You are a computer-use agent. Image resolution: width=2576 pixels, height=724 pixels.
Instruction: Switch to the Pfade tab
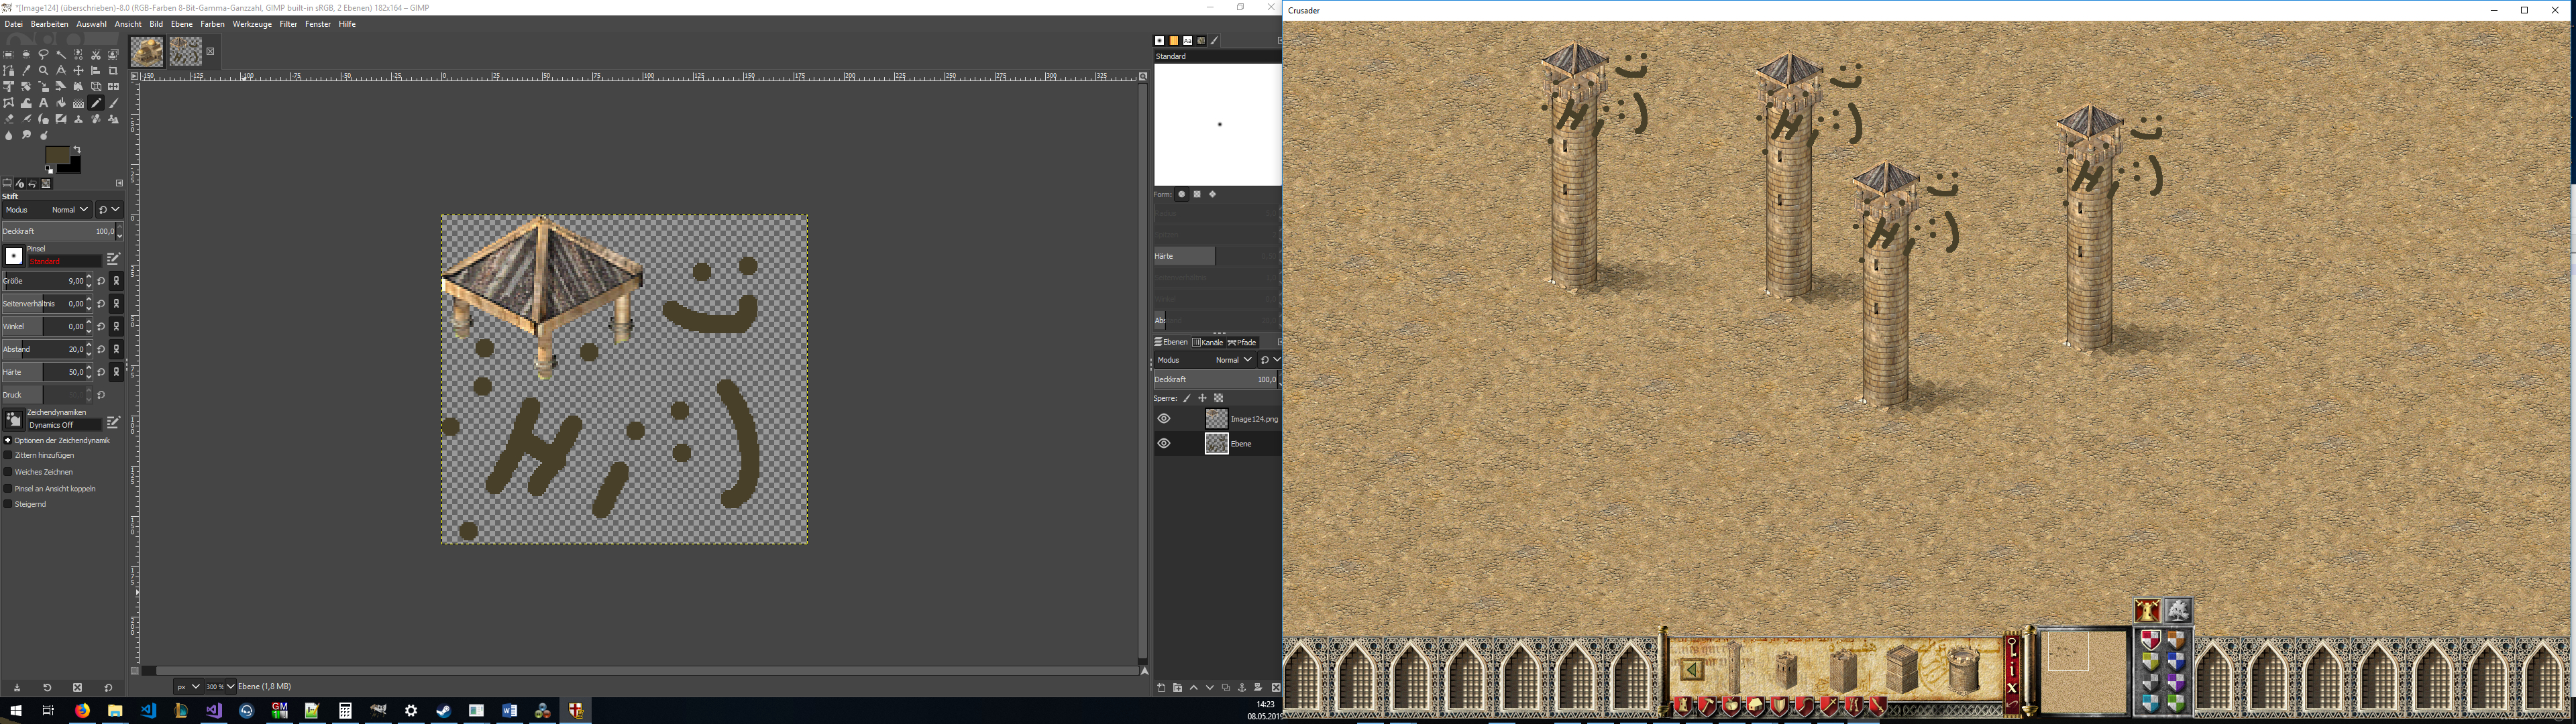1242,342
